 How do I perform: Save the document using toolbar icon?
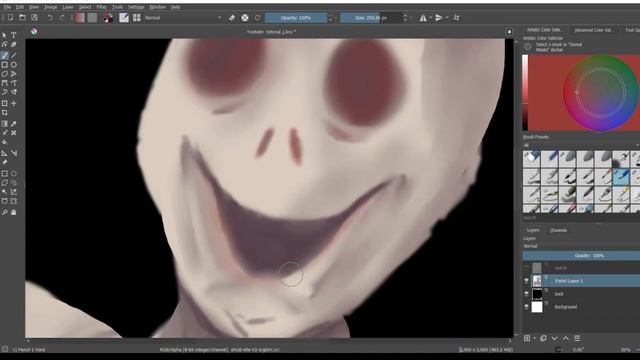click(x=34, y=18)
